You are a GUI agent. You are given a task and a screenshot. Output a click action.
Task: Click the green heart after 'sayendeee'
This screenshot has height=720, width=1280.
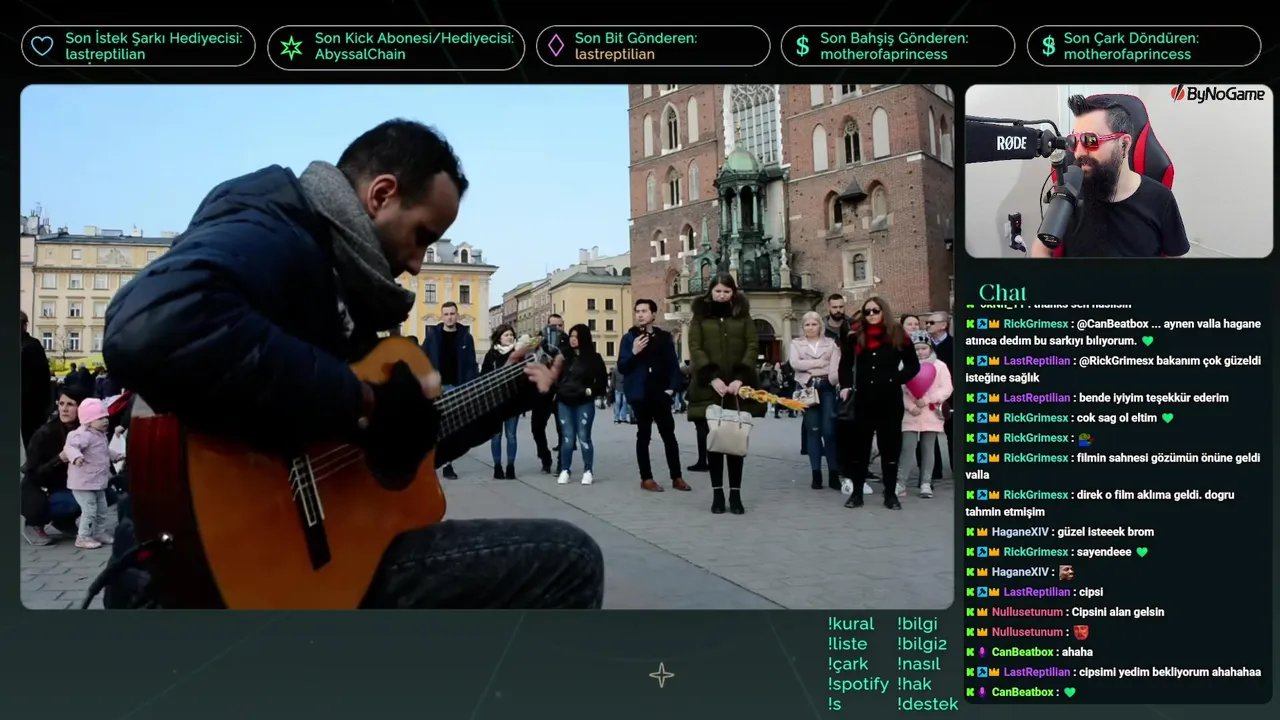(x=1141, y=552)
